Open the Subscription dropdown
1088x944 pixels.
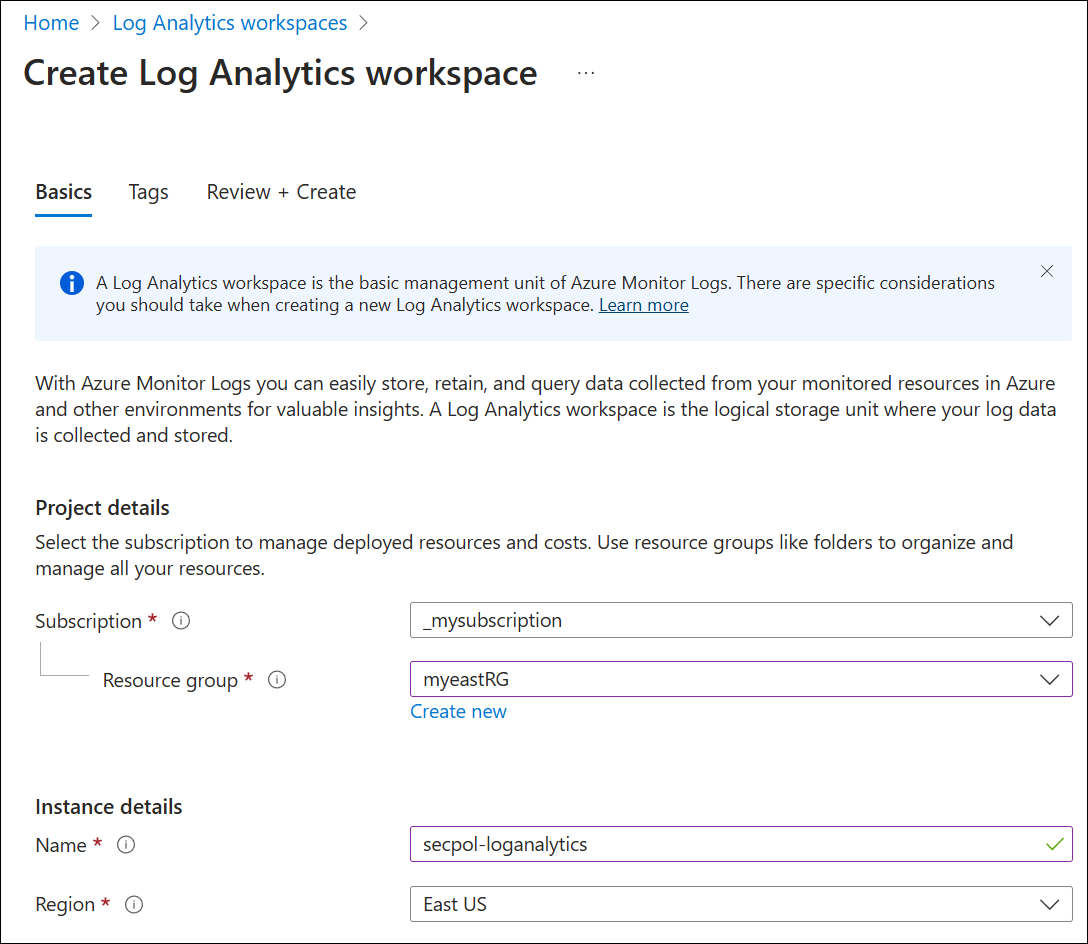pyautogui.click(x=741, y=620)
